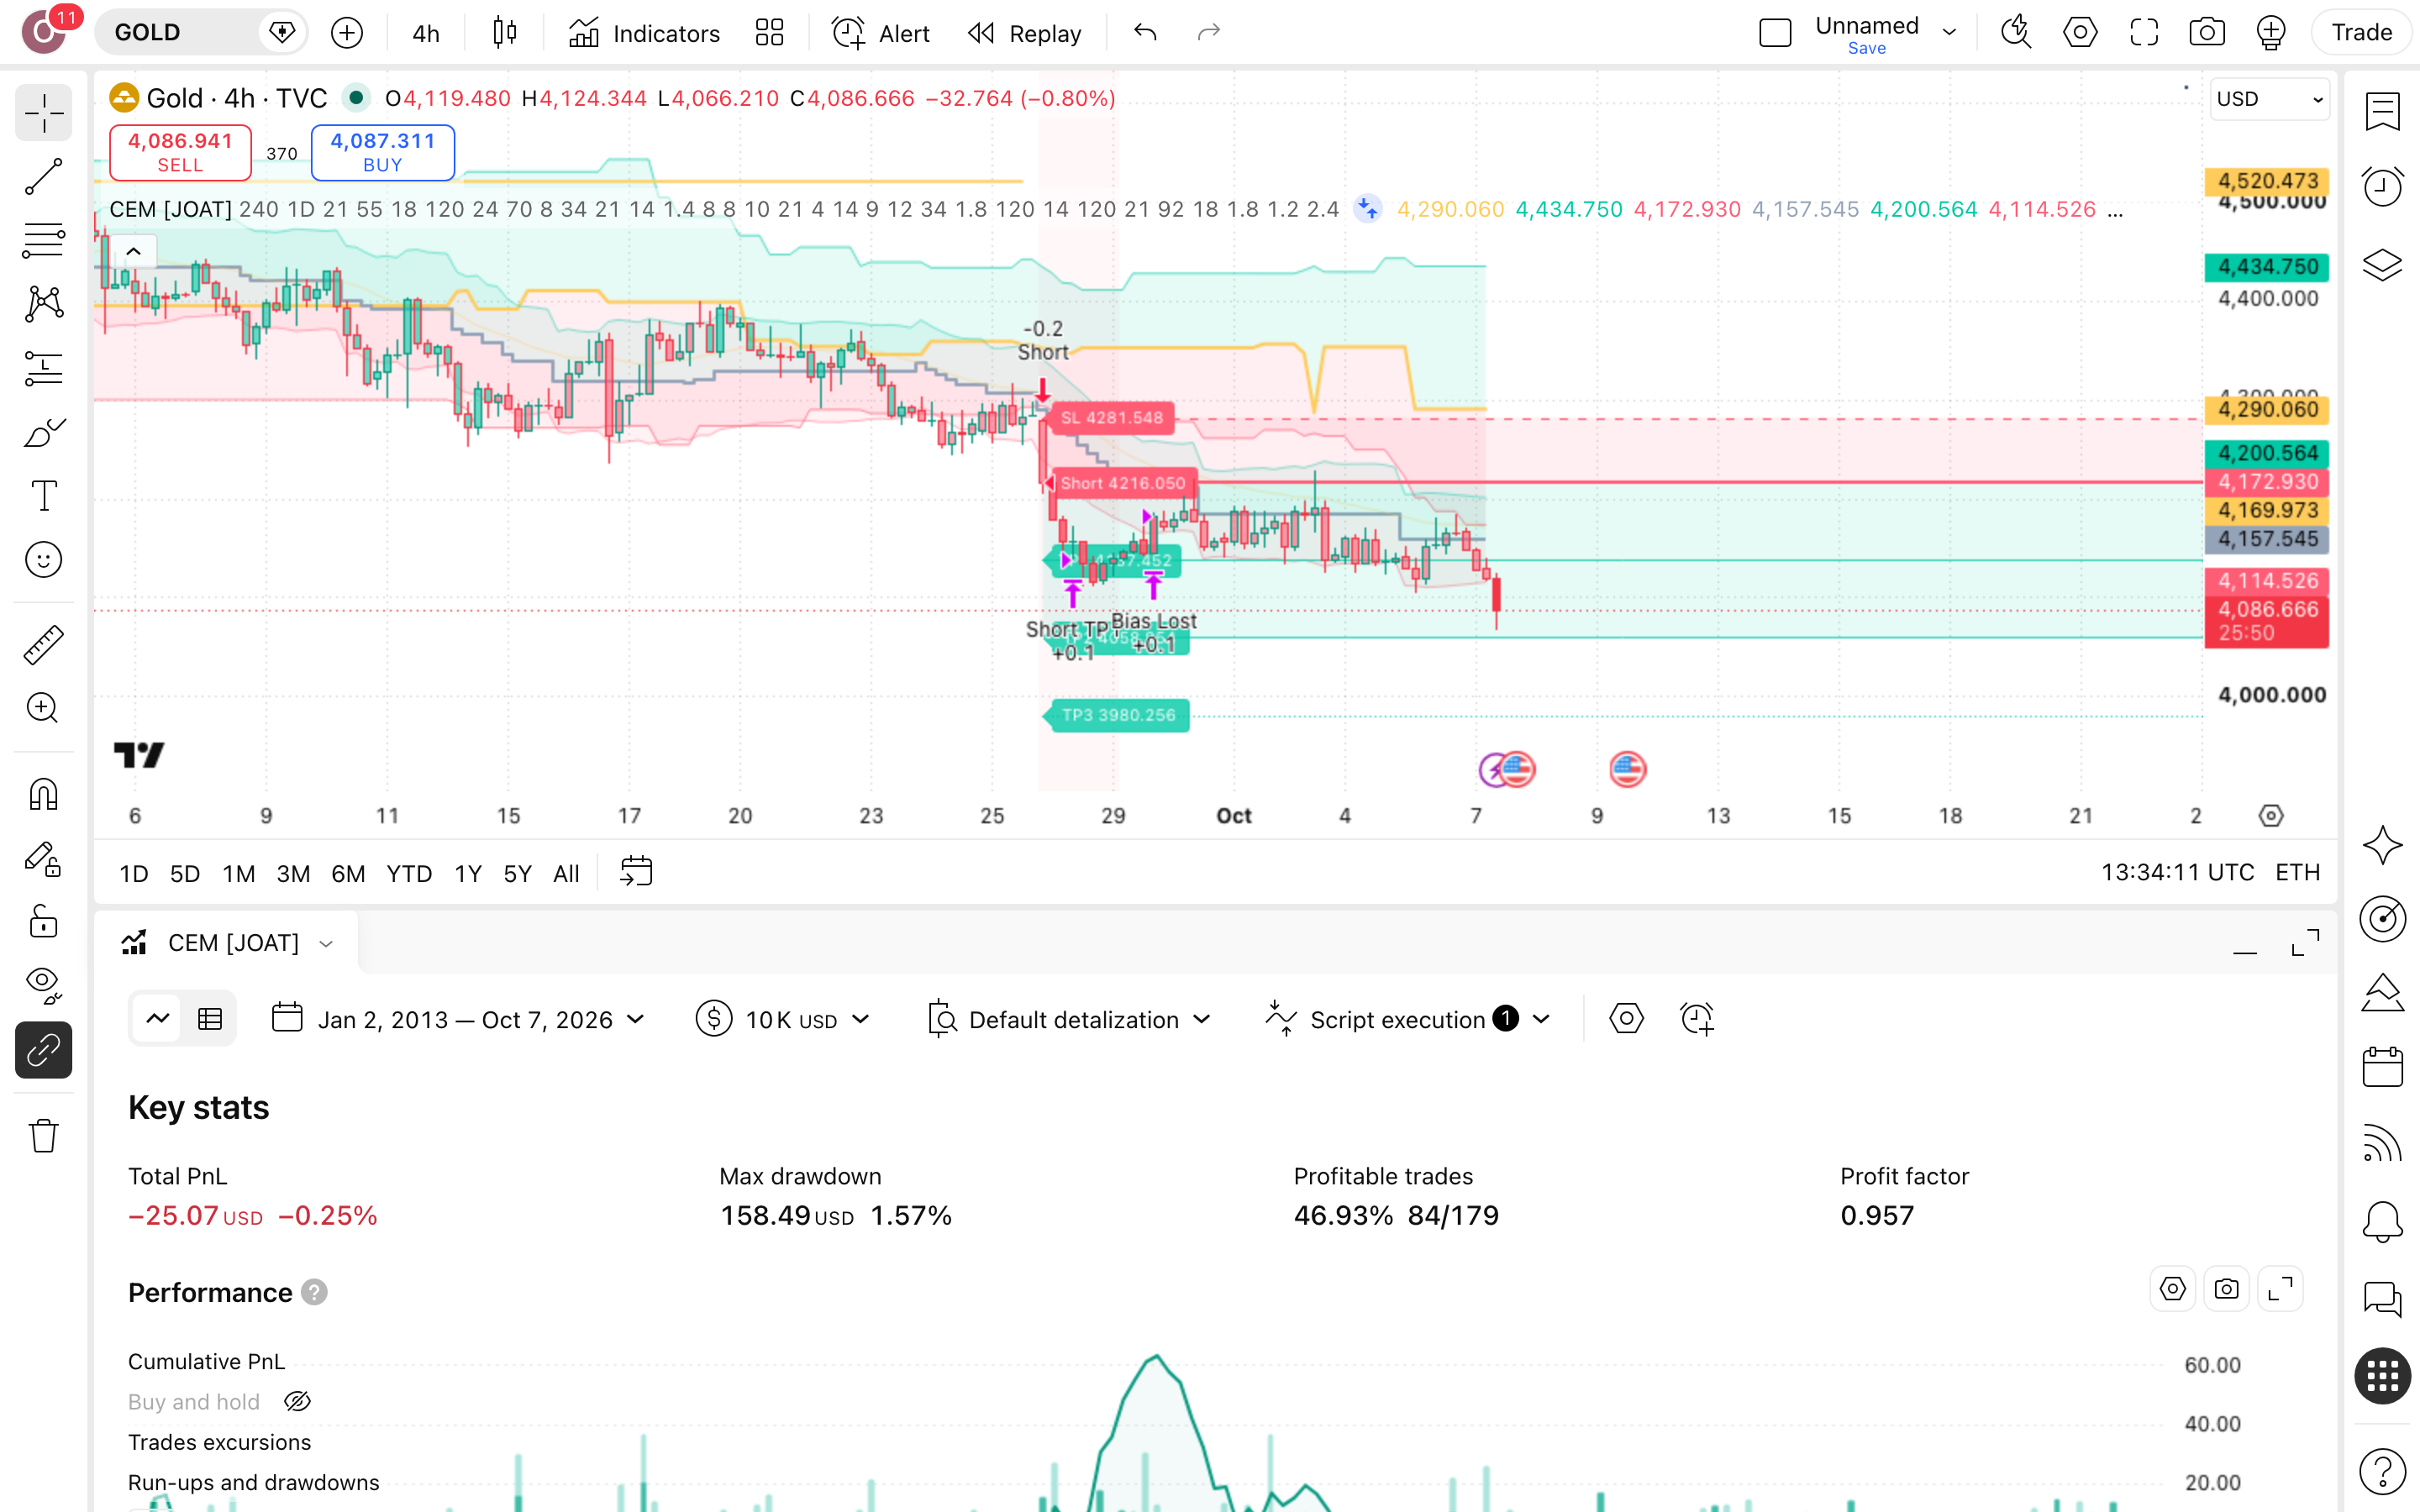This screenshot has width=2420, height=1512.
Task: Expand the backtest date range selector
Action: (458, 1019)
